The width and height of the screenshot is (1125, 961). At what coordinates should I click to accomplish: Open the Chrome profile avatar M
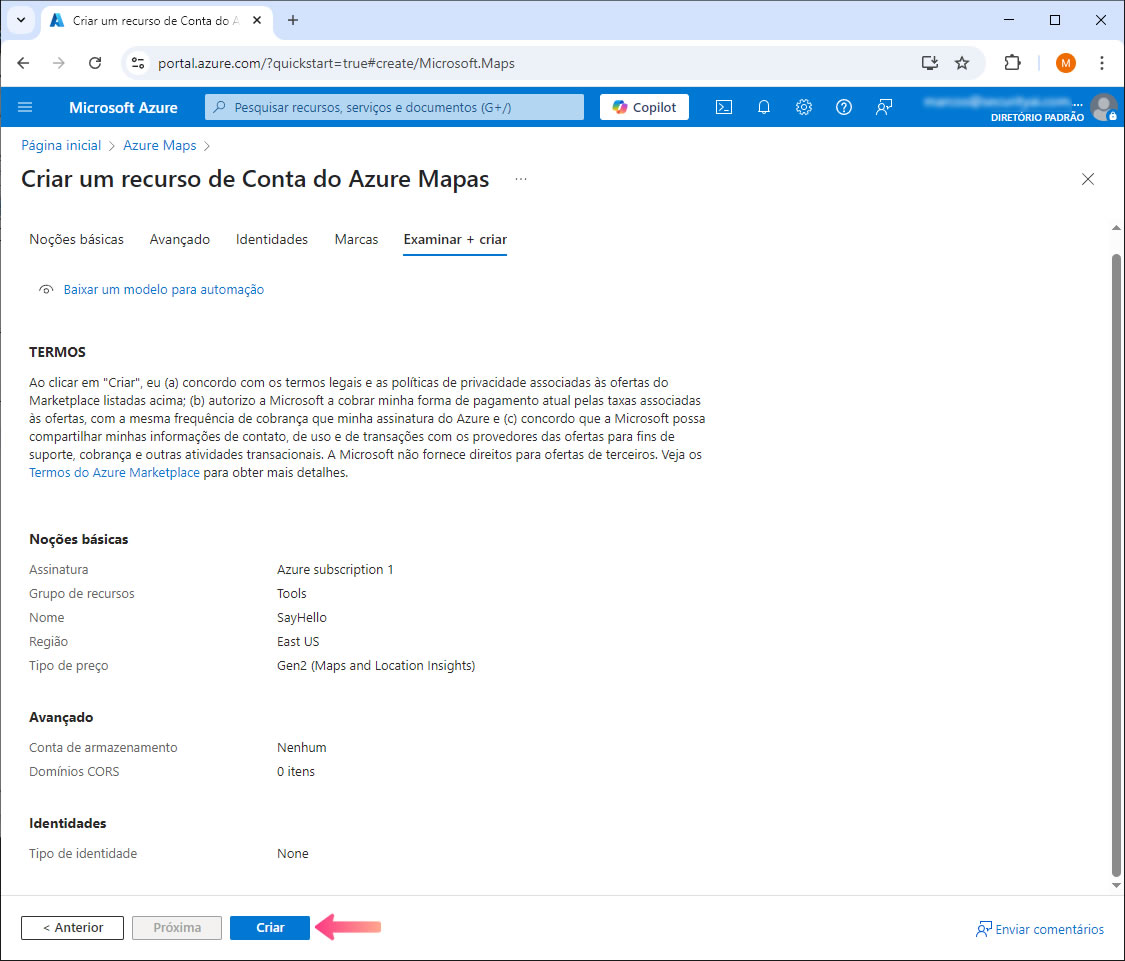point(1065,63)
